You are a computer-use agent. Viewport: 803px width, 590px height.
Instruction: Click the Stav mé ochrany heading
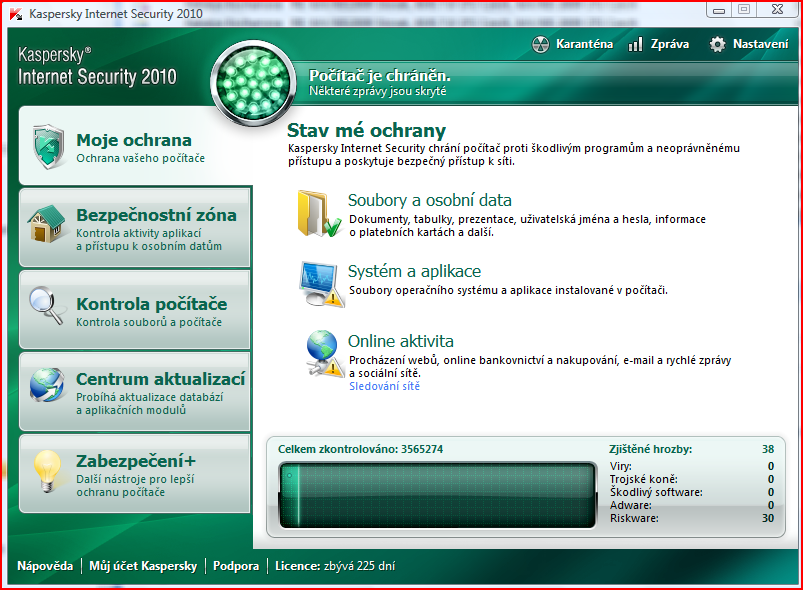pos(366,131)
